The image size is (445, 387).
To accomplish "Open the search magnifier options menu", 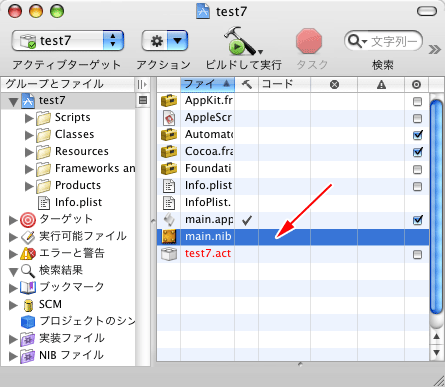I will tap(357, 41).
